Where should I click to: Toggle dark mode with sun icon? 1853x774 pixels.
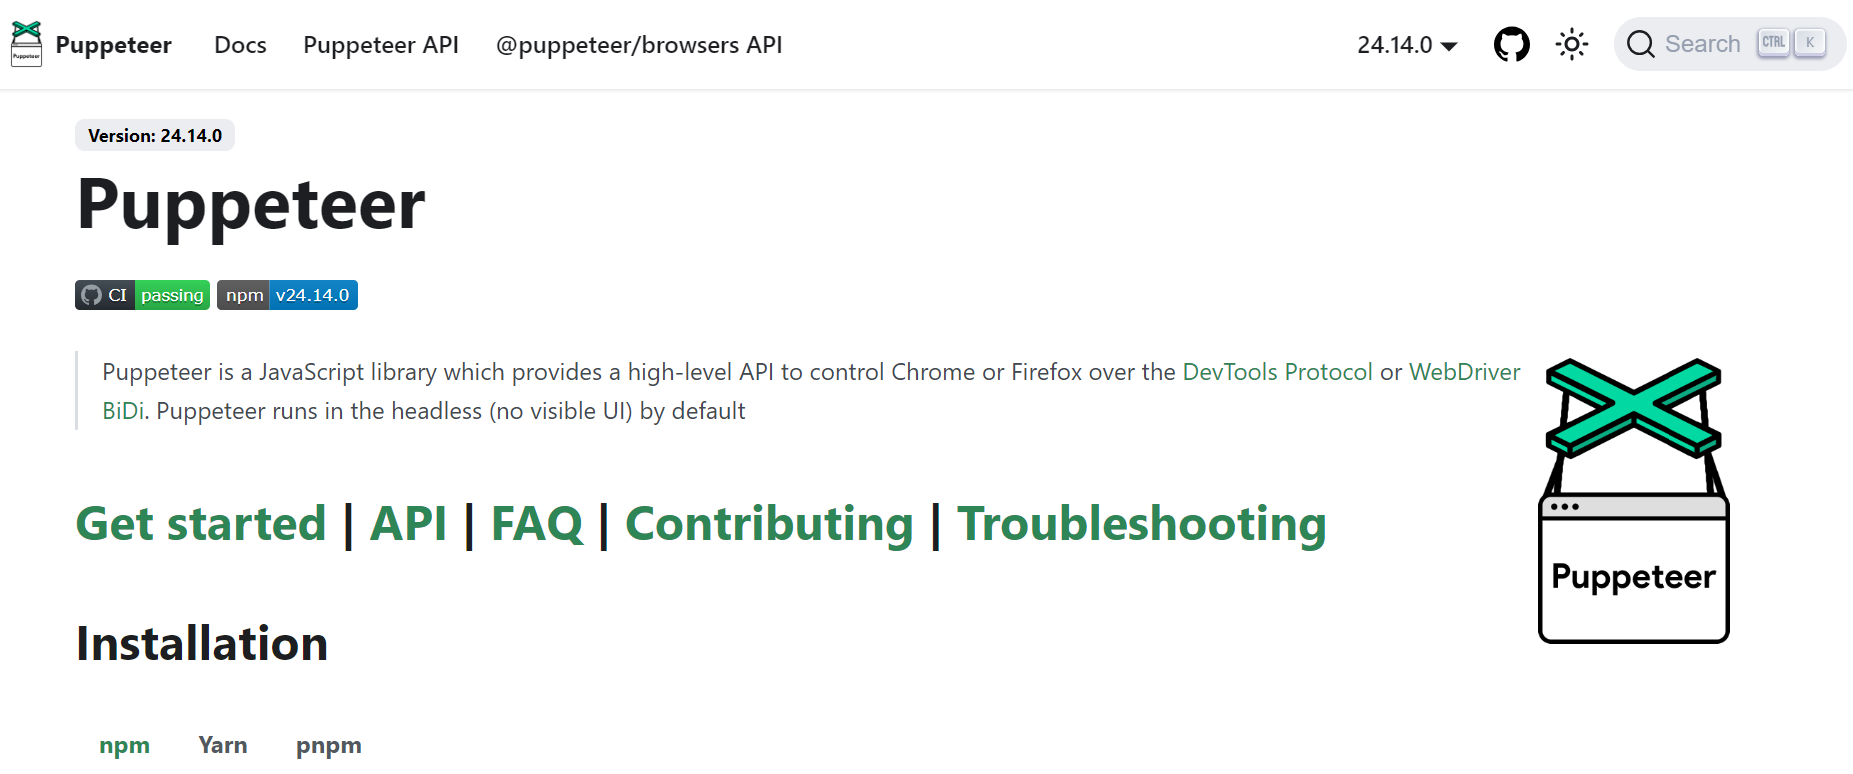[1571, 44]
